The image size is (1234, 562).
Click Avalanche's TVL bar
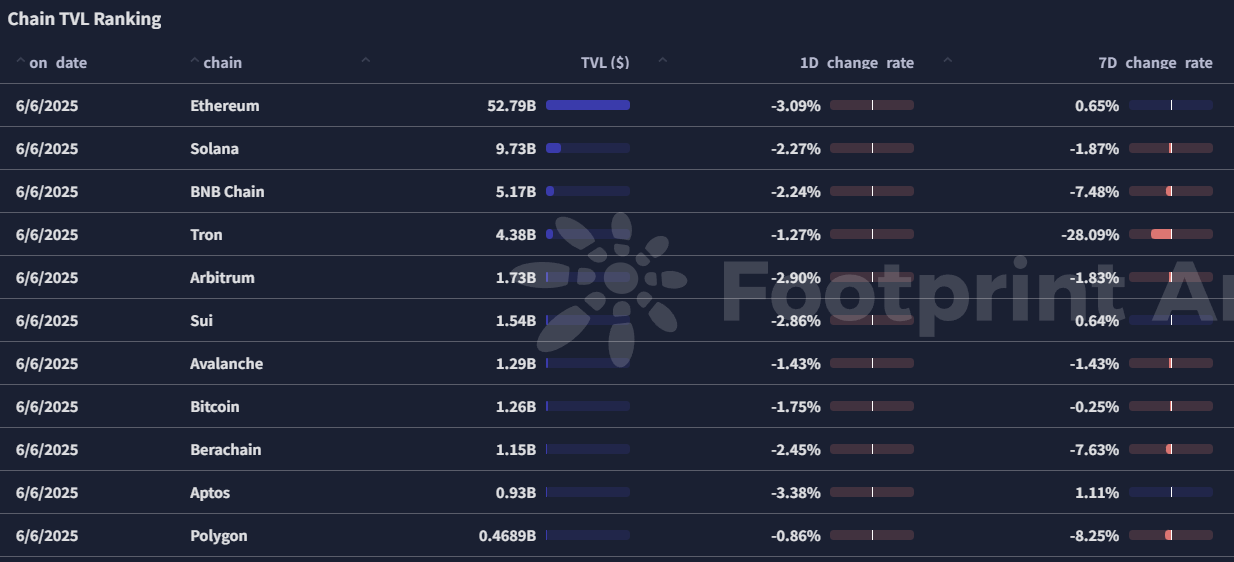click(x=587, y=364)
